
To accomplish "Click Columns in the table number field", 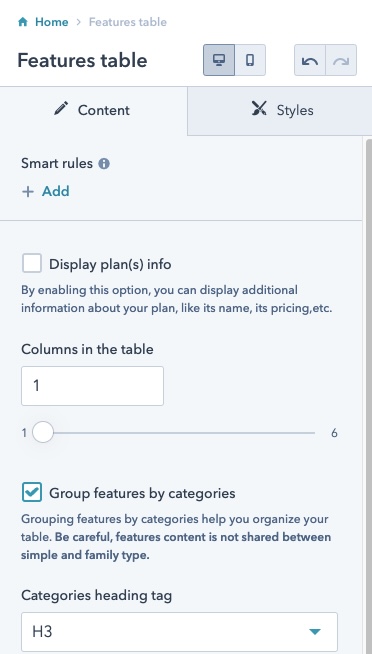I will click(x=92, y=386).
